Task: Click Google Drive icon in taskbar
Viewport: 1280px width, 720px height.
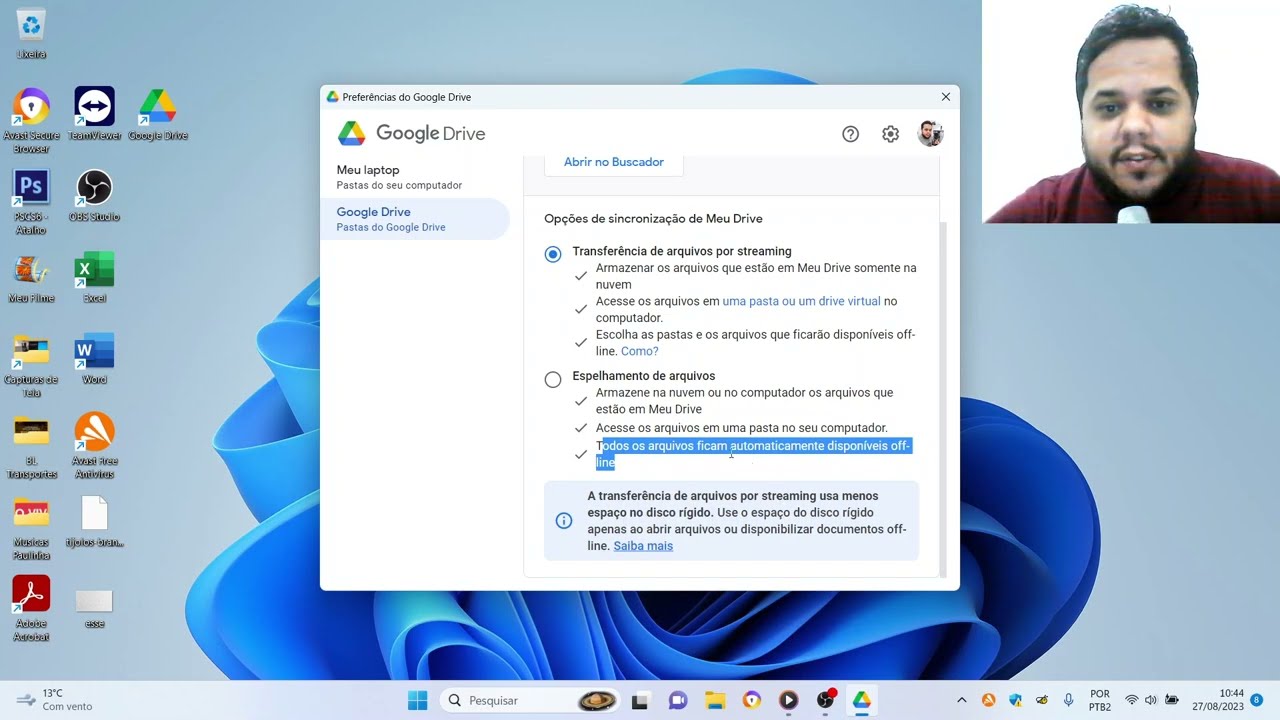Action: click(x=861, y=700)
